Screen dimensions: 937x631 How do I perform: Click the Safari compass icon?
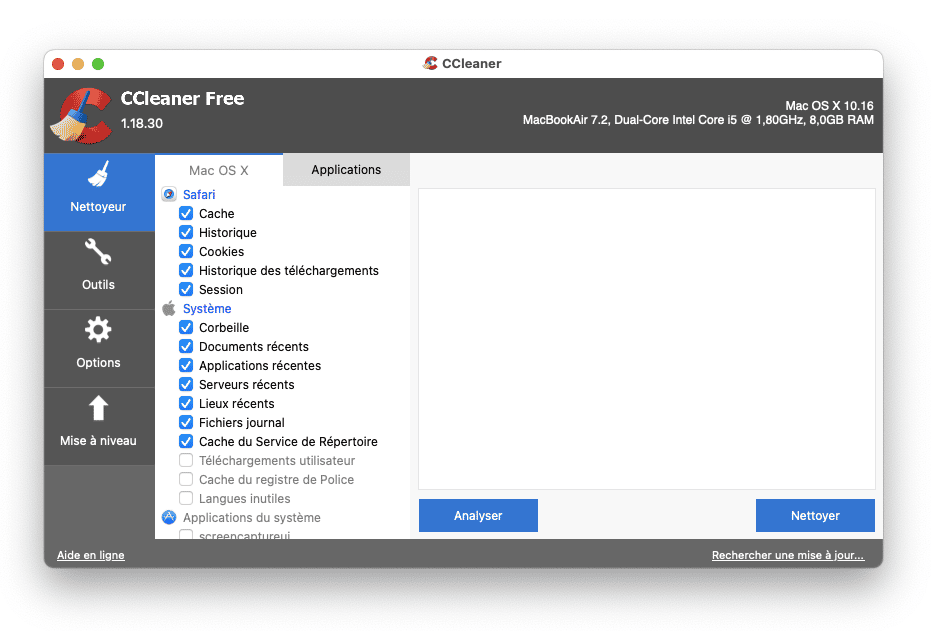tap(169, 195)
